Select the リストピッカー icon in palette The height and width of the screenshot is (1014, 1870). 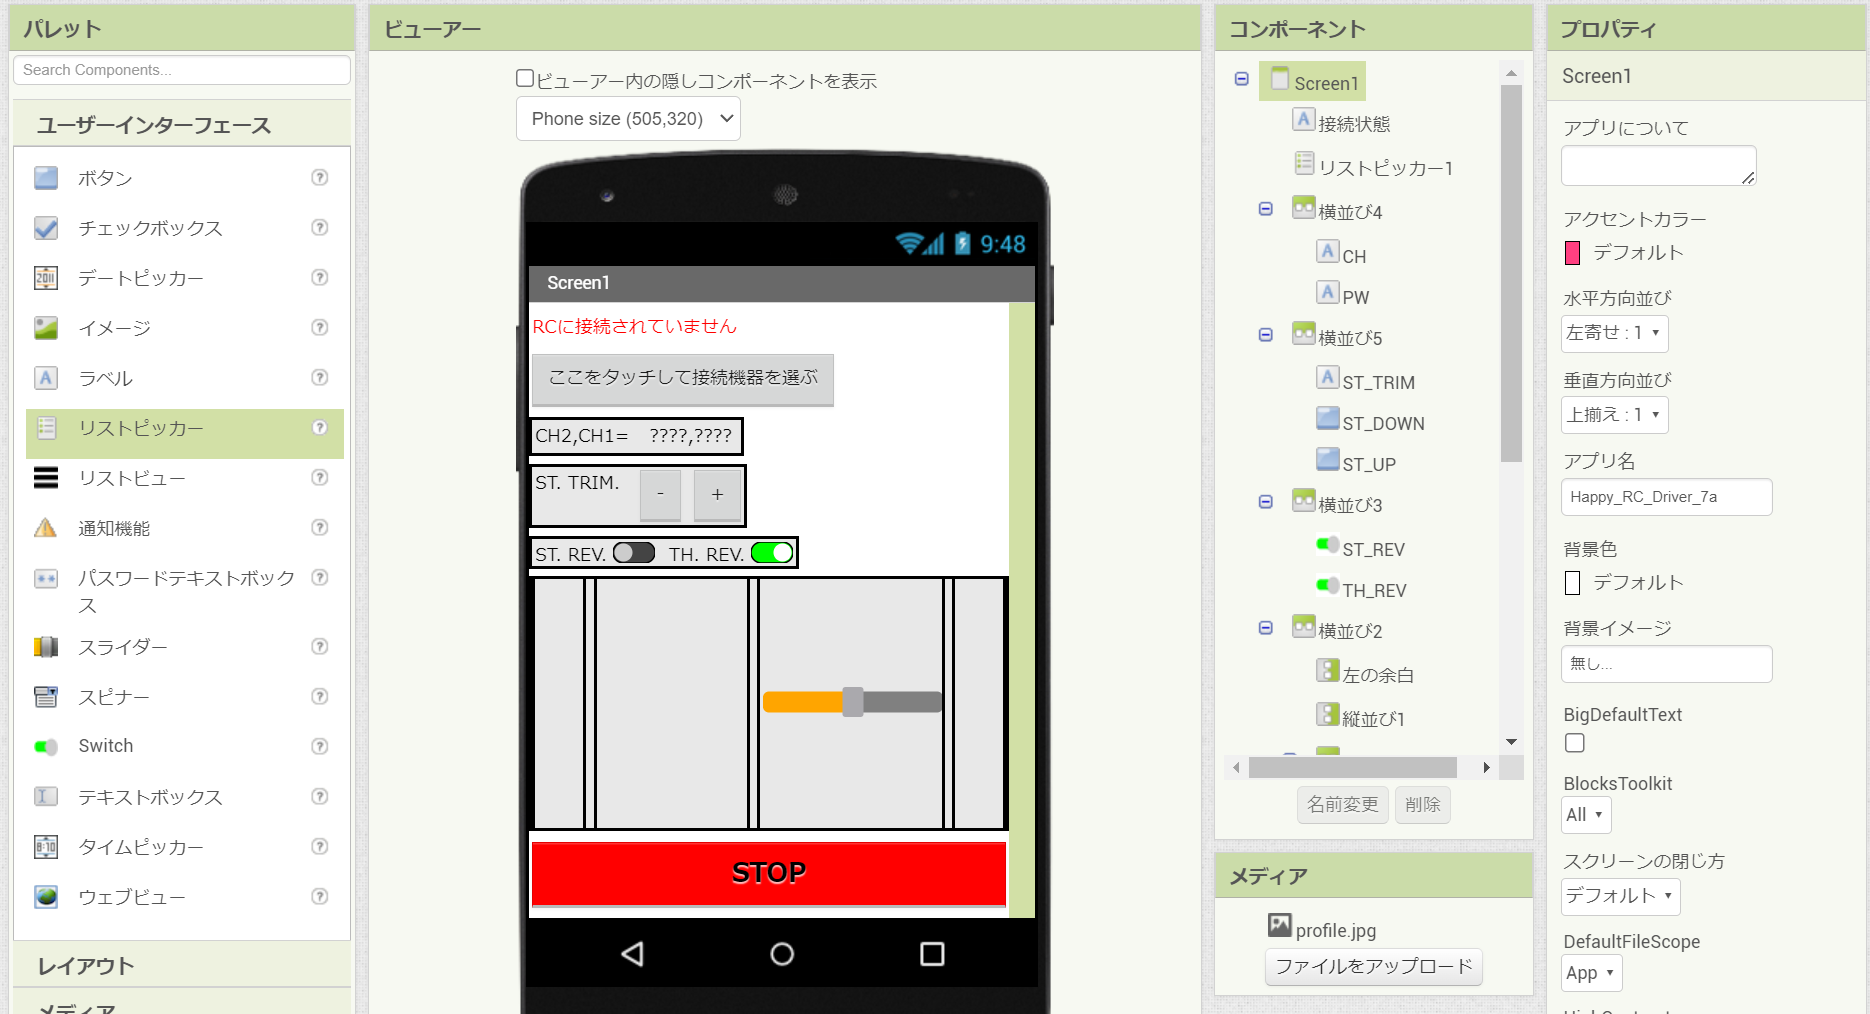click(46, 428)
